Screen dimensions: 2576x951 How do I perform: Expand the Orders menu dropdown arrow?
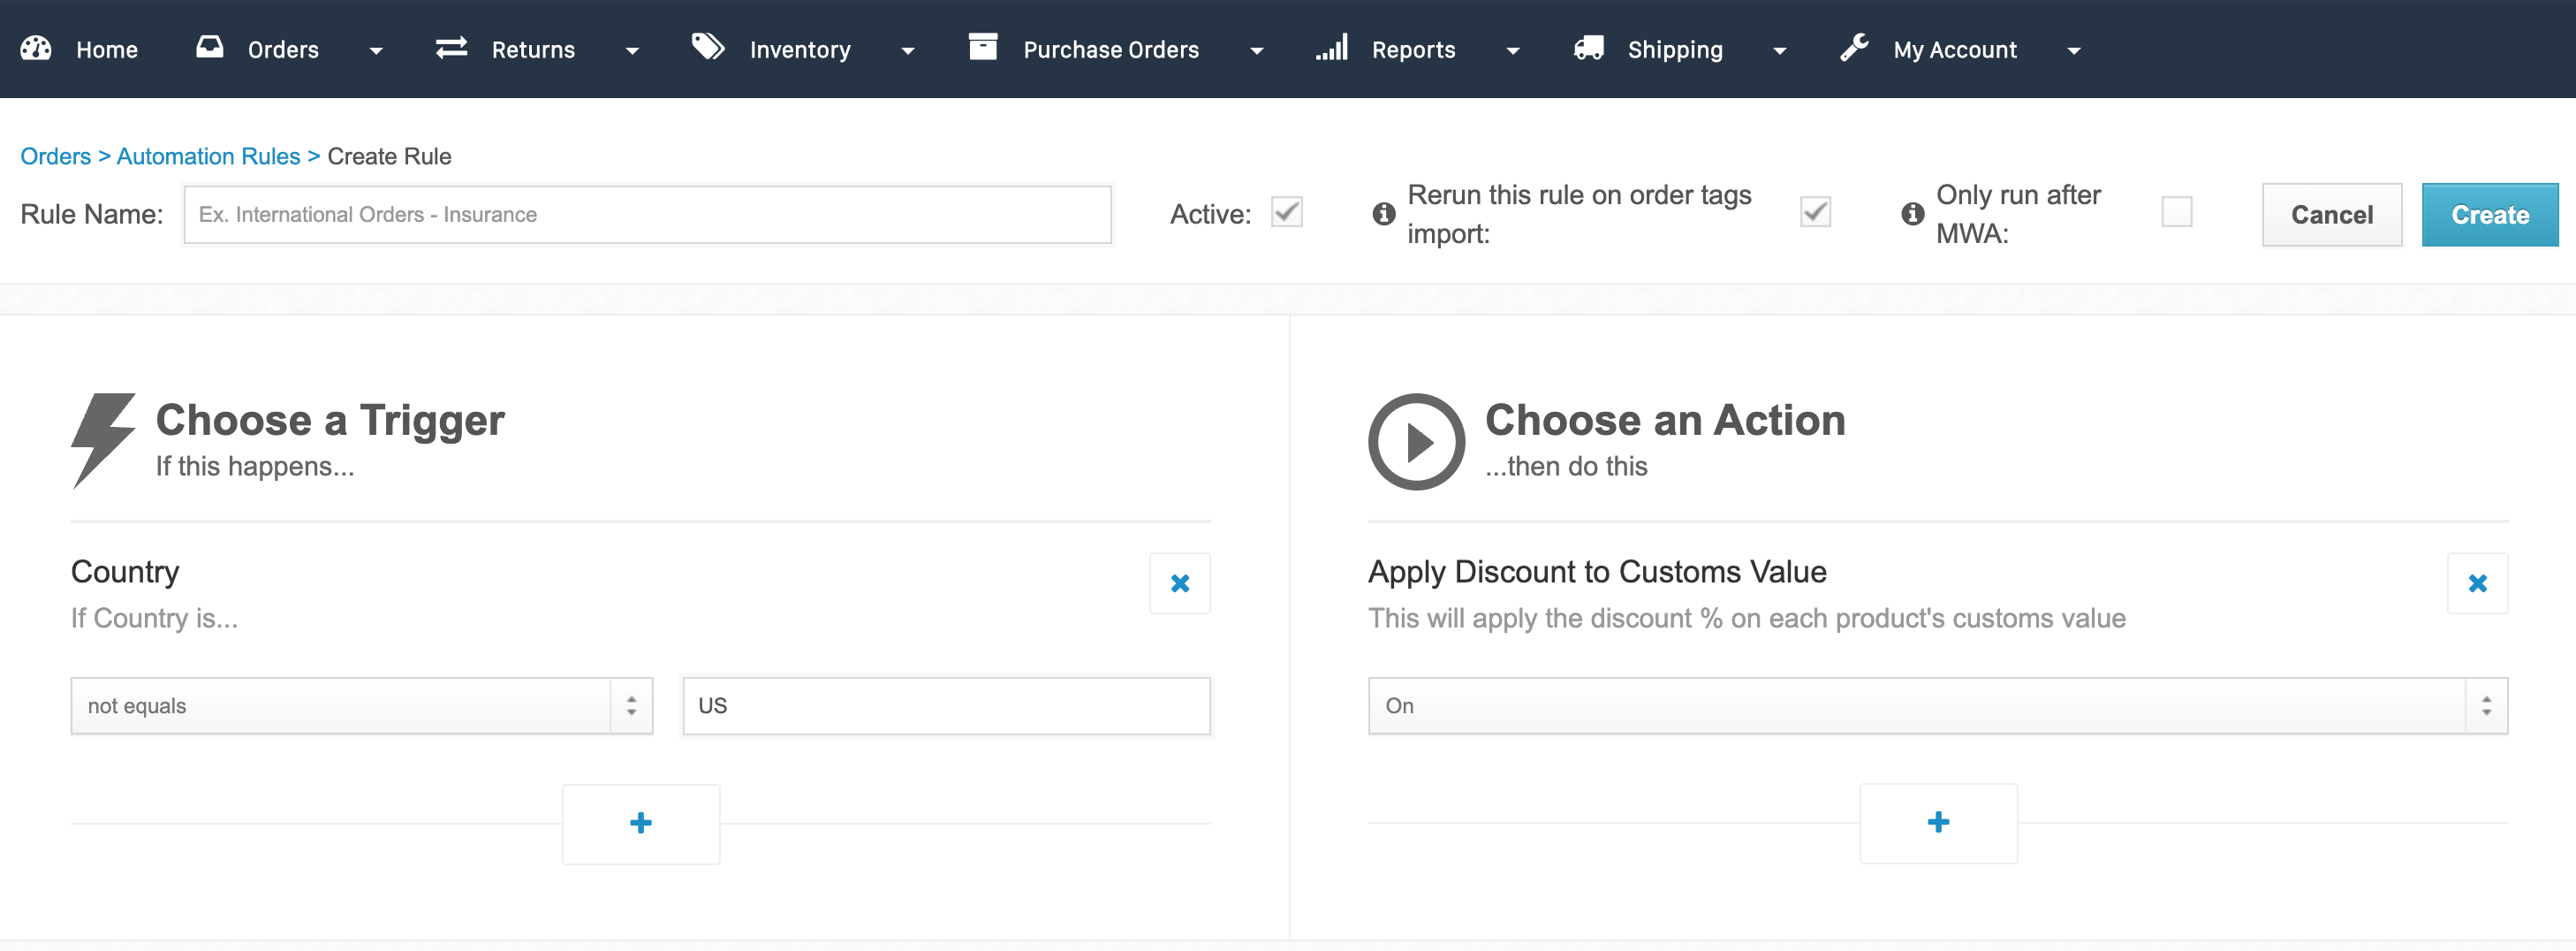pyautogui.click(x=376, y=51)
